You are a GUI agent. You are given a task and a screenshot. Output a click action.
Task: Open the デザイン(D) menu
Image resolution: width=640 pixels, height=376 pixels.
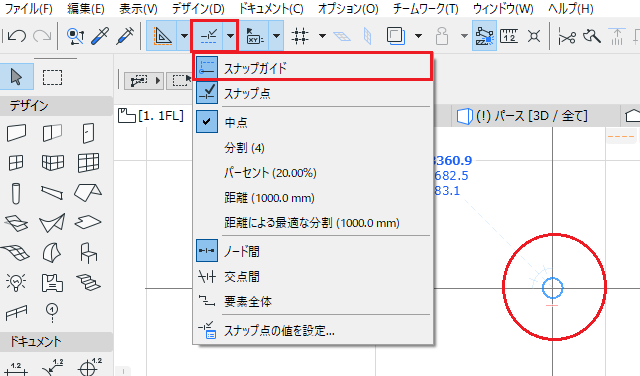coord(198,9)
